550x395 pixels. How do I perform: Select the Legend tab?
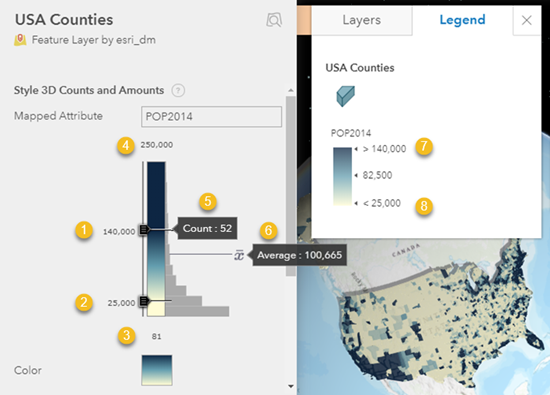click(x=462, y=20)
